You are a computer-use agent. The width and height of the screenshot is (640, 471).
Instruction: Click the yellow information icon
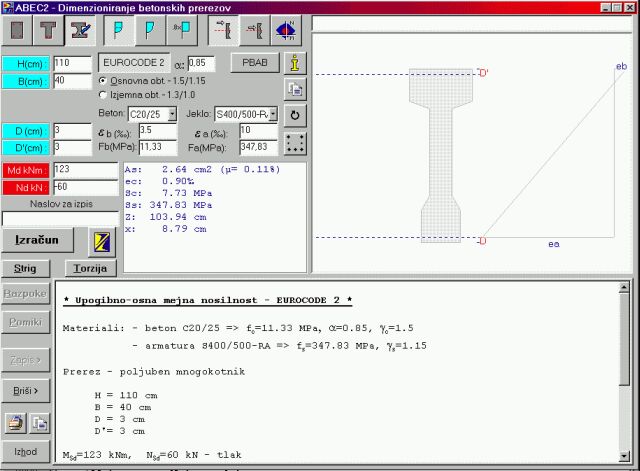click(294, 62)
